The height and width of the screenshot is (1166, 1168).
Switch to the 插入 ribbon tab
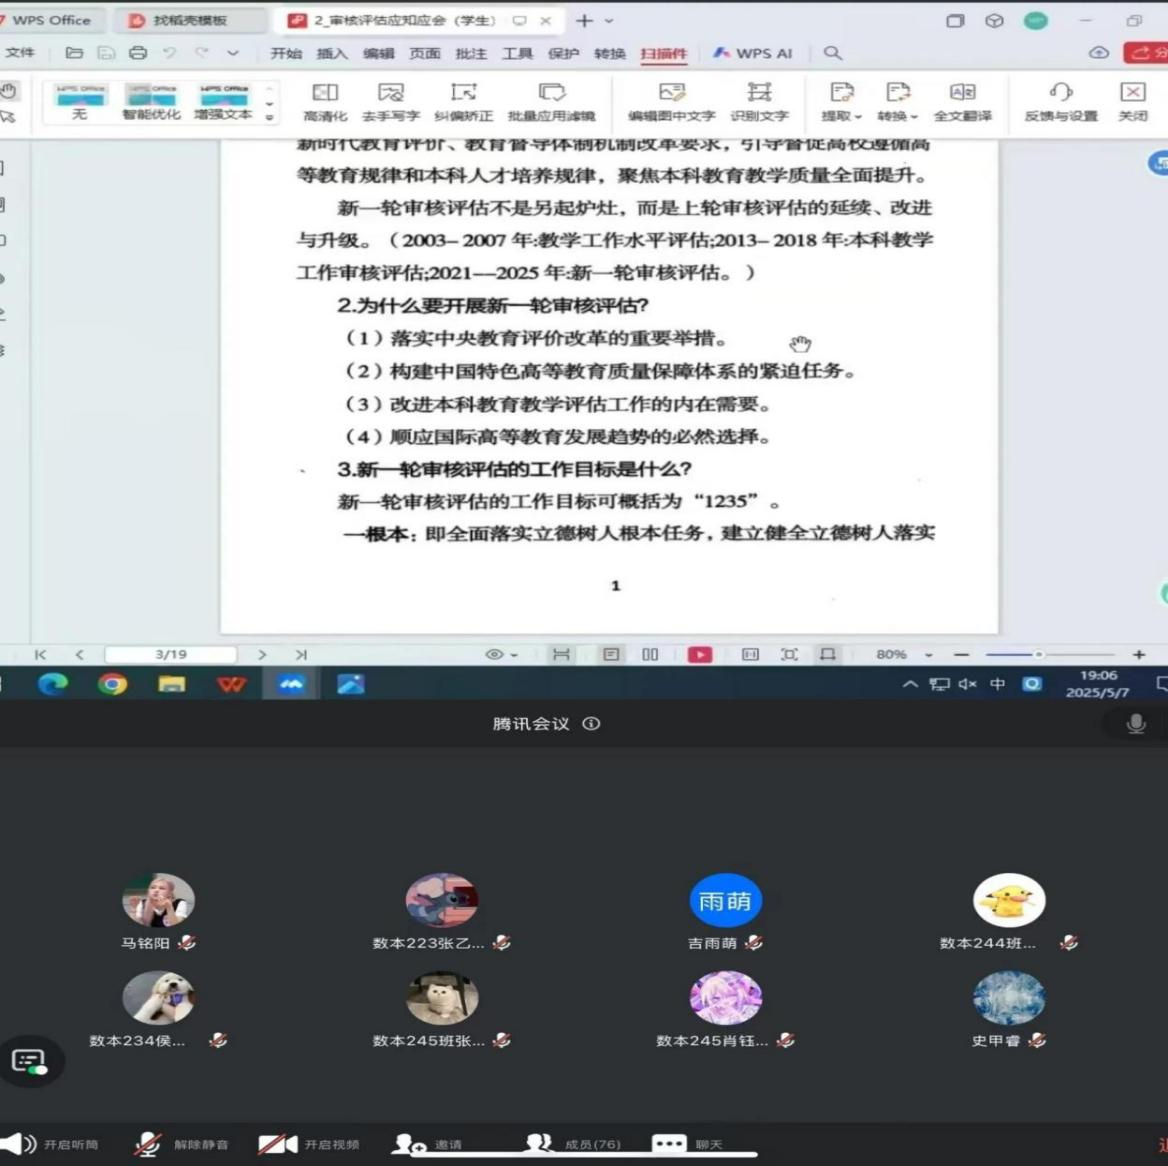click(332, 53)
